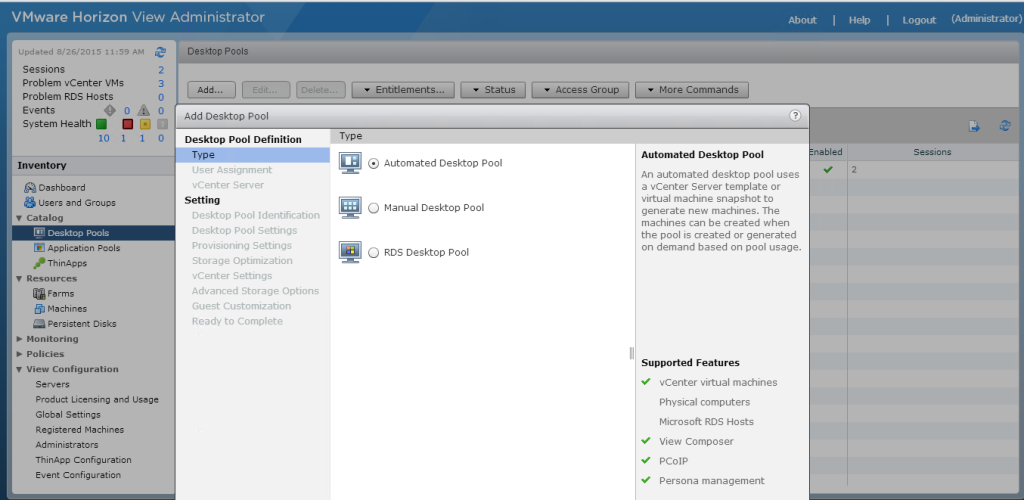Click the Events warning triangle icon
The width and height of the screenshot is (1024, 500).
[143, 110]
